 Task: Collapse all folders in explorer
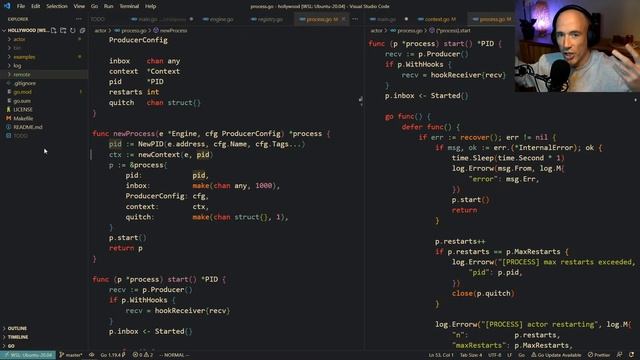pyautogui.click(x=82, y=30)
